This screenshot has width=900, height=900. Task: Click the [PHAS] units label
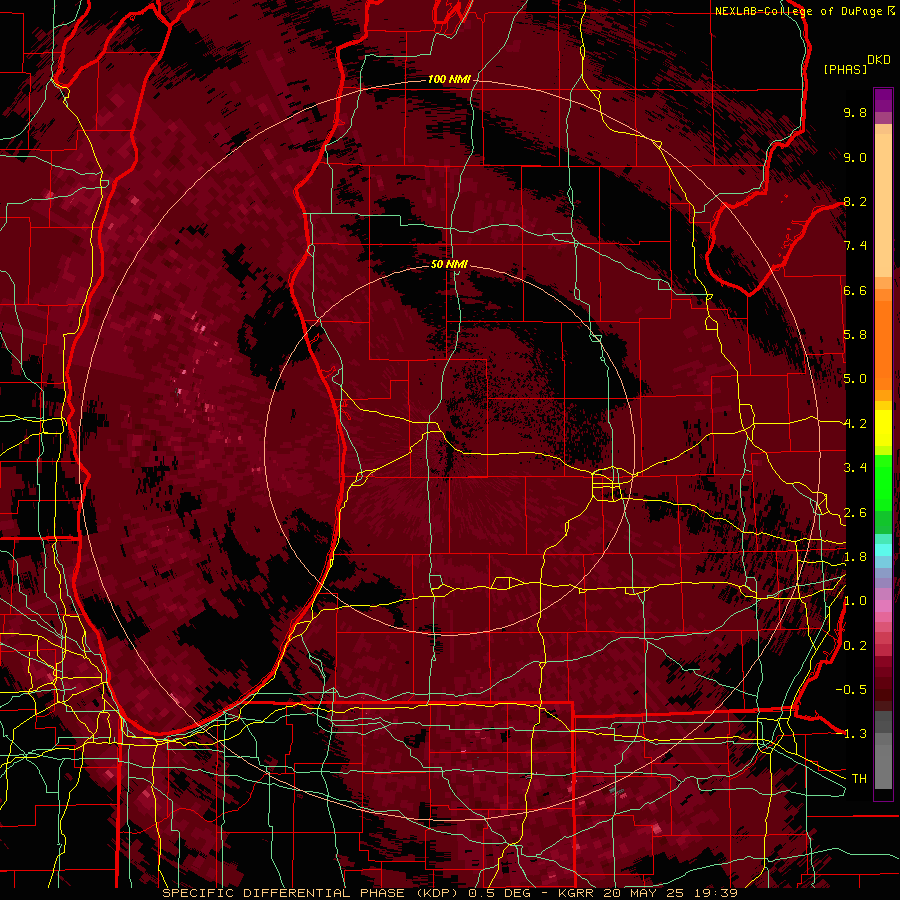point(845,69)
